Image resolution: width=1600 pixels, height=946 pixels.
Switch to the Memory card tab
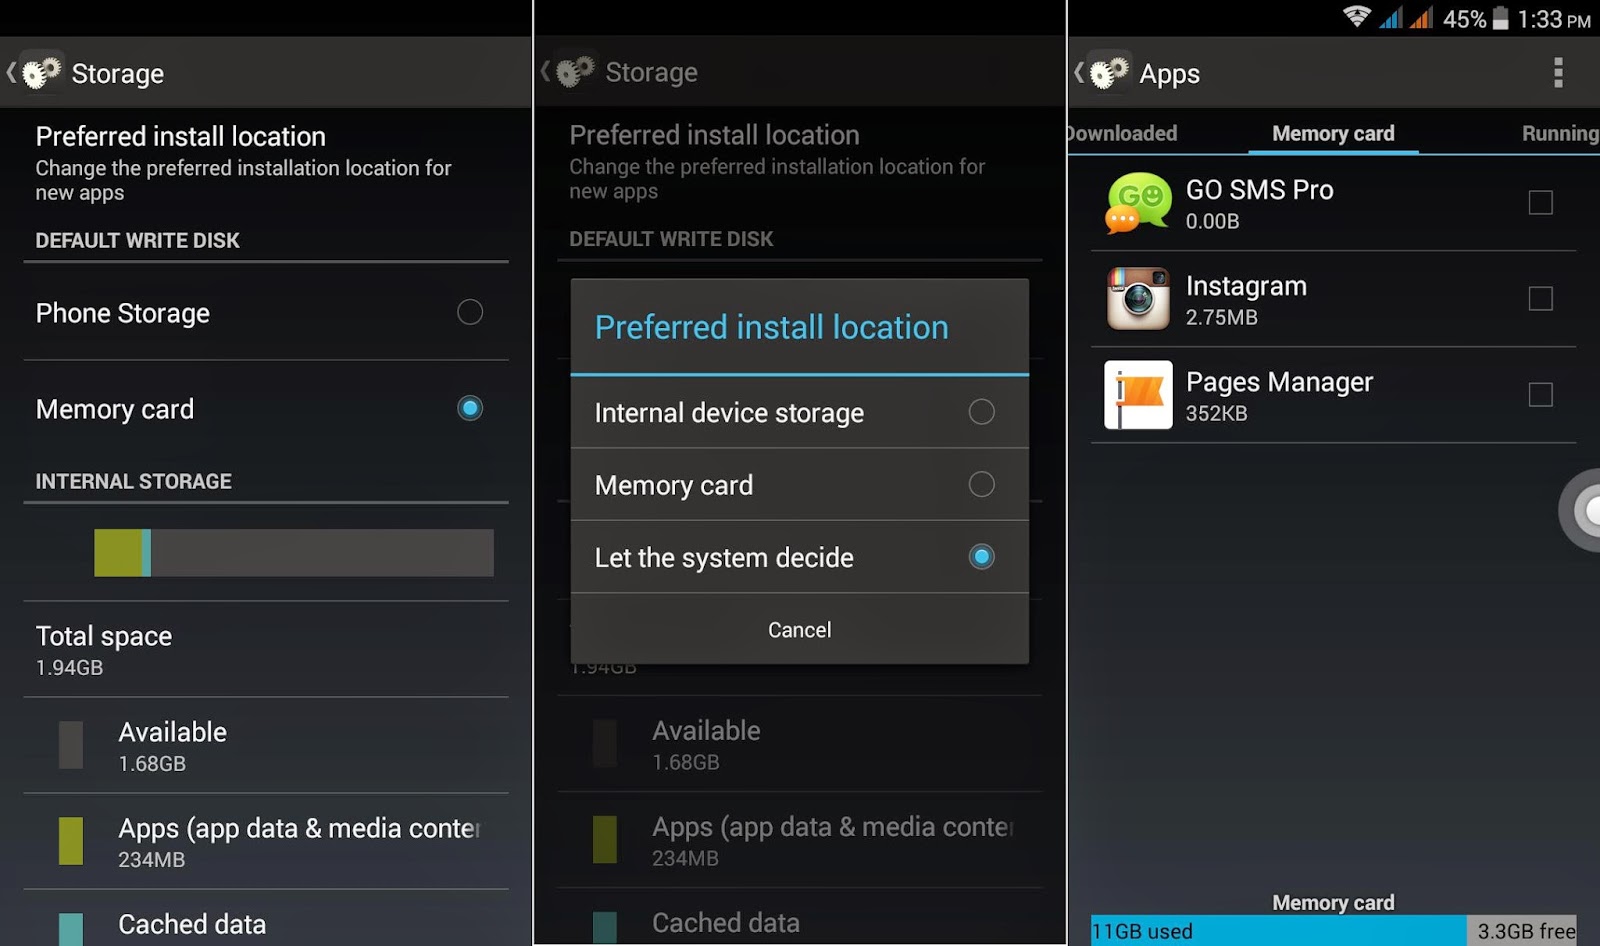click(1333, 133)
